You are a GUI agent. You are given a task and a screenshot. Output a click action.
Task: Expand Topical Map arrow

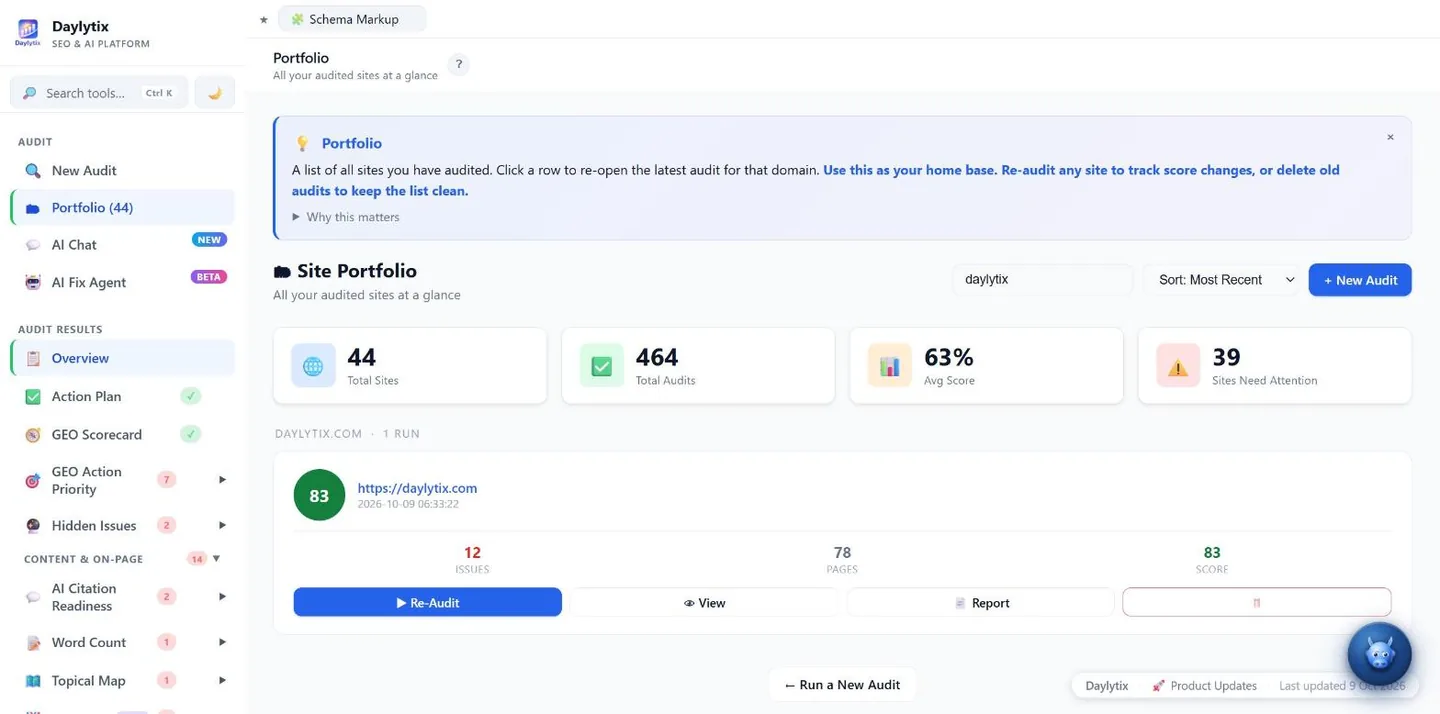tap(222, 680)
